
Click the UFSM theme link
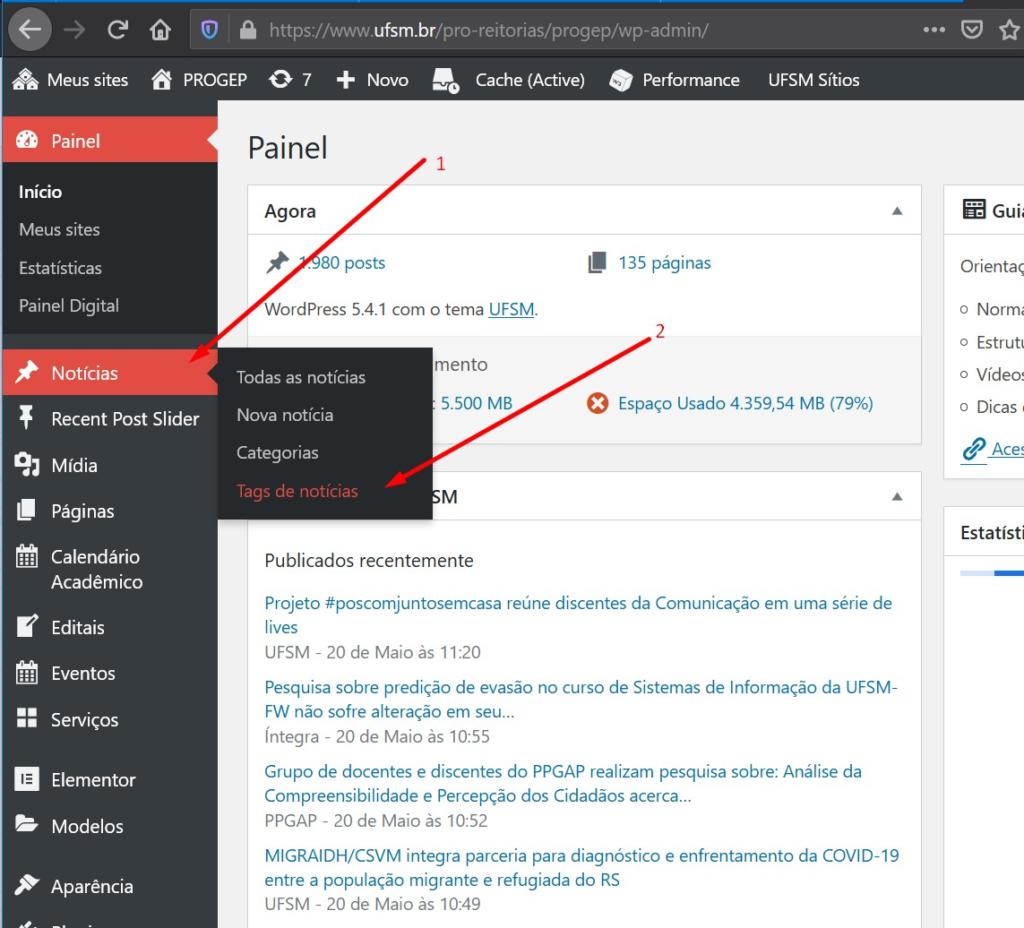(511, 309)
